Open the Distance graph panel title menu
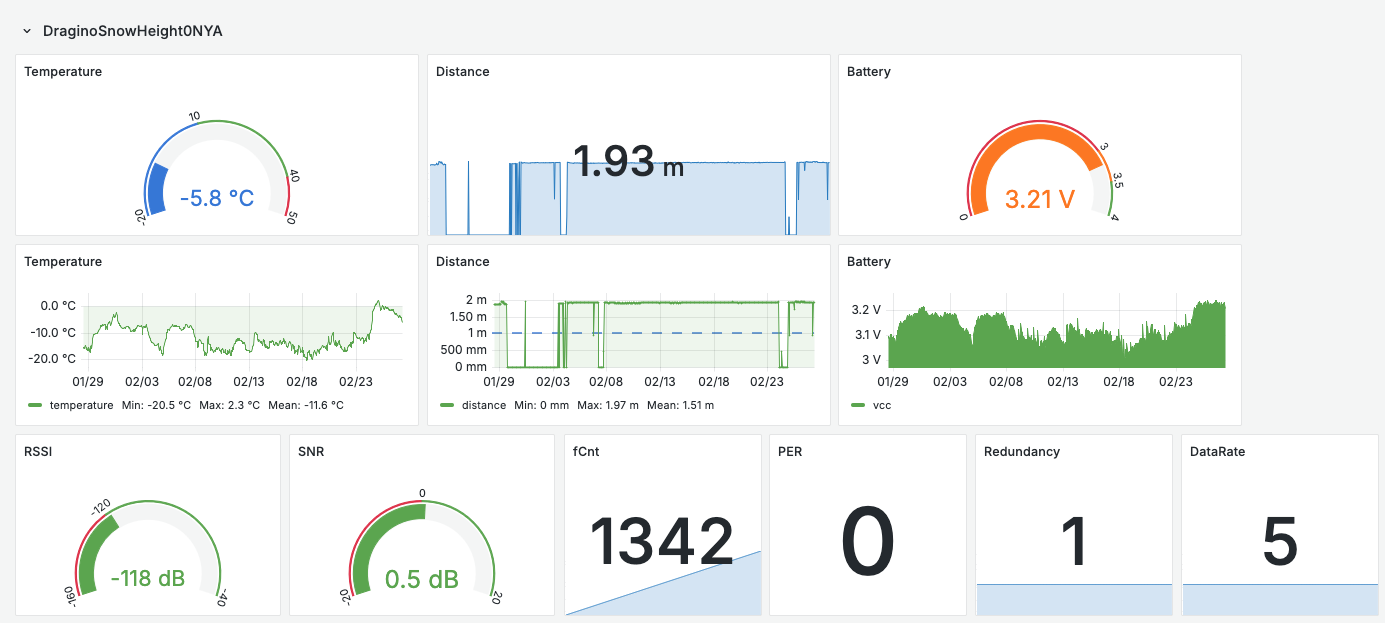This screenshot has width=1385, height=623. (463, 262)
